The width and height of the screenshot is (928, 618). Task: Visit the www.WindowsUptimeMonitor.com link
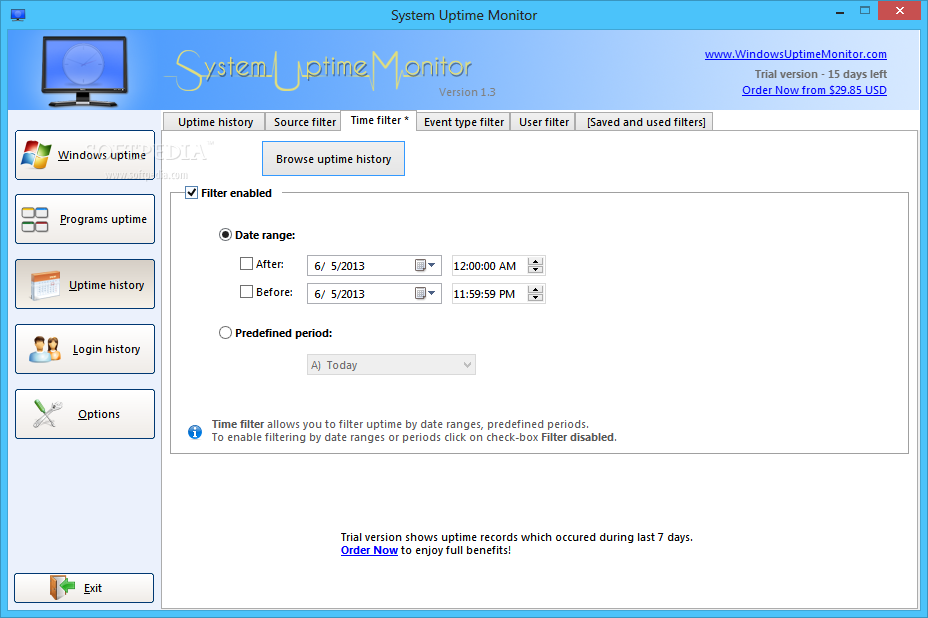point(795,54)
